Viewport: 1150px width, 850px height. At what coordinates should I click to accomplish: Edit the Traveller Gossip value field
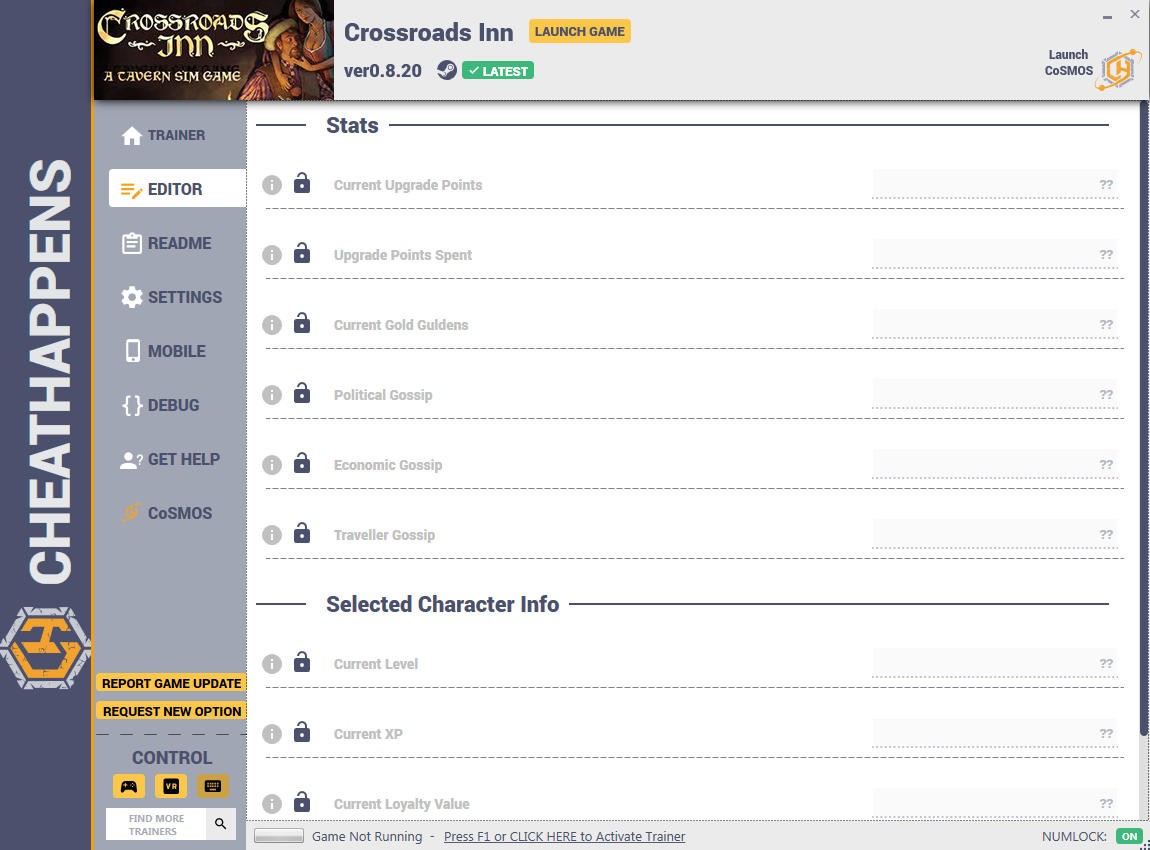pos(995,535)
